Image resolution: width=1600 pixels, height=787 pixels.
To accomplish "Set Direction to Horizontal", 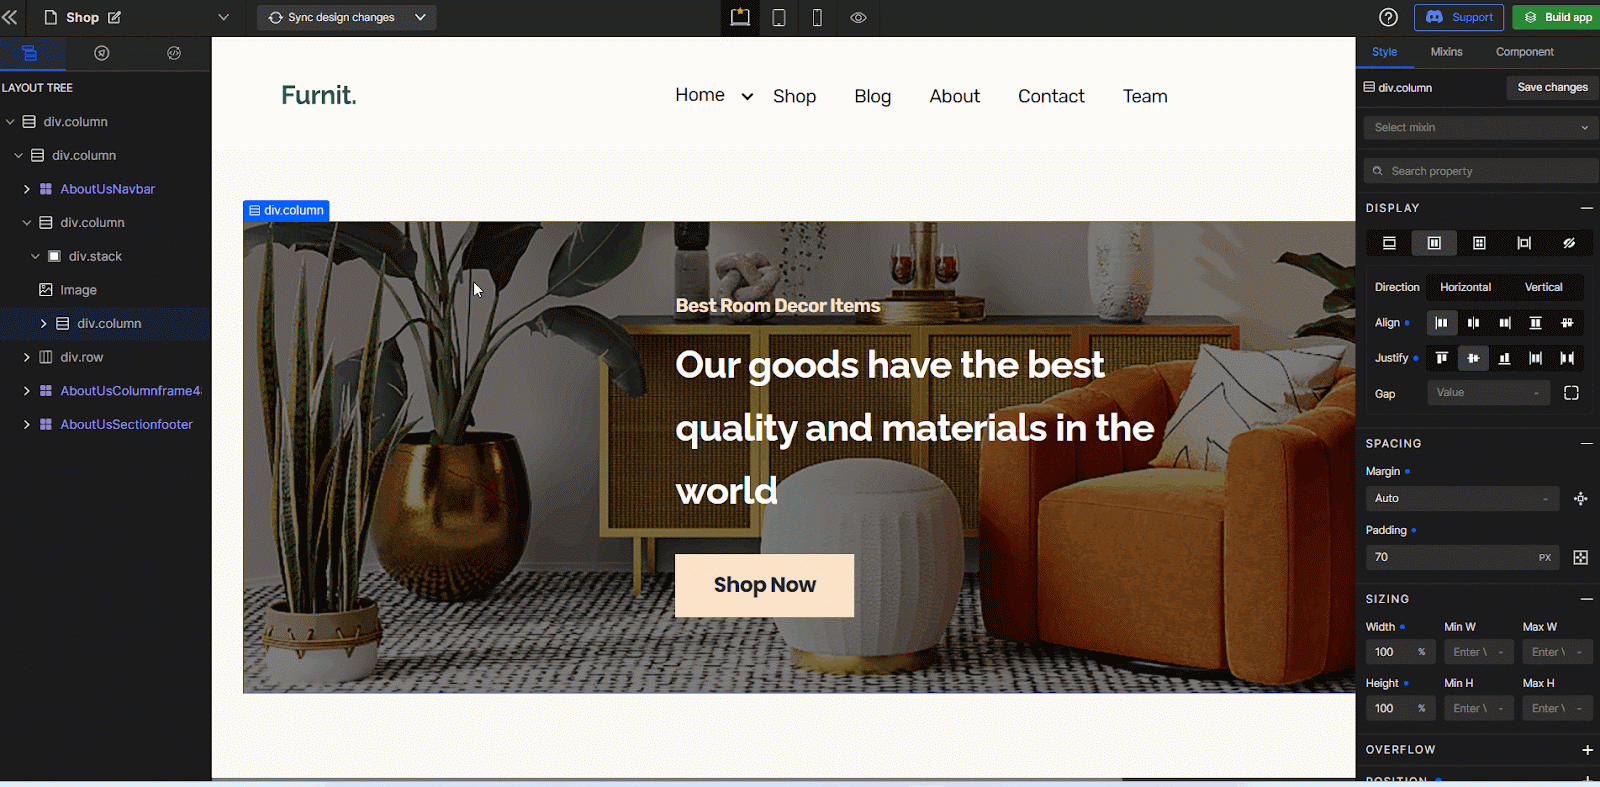I will pos(1465,287).
